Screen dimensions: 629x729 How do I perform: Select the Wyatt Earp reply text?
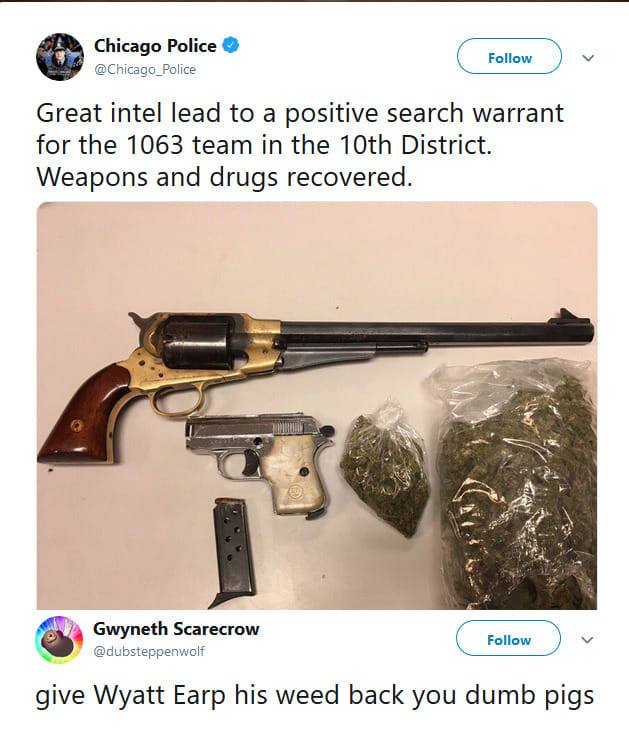tap(315, 696)
